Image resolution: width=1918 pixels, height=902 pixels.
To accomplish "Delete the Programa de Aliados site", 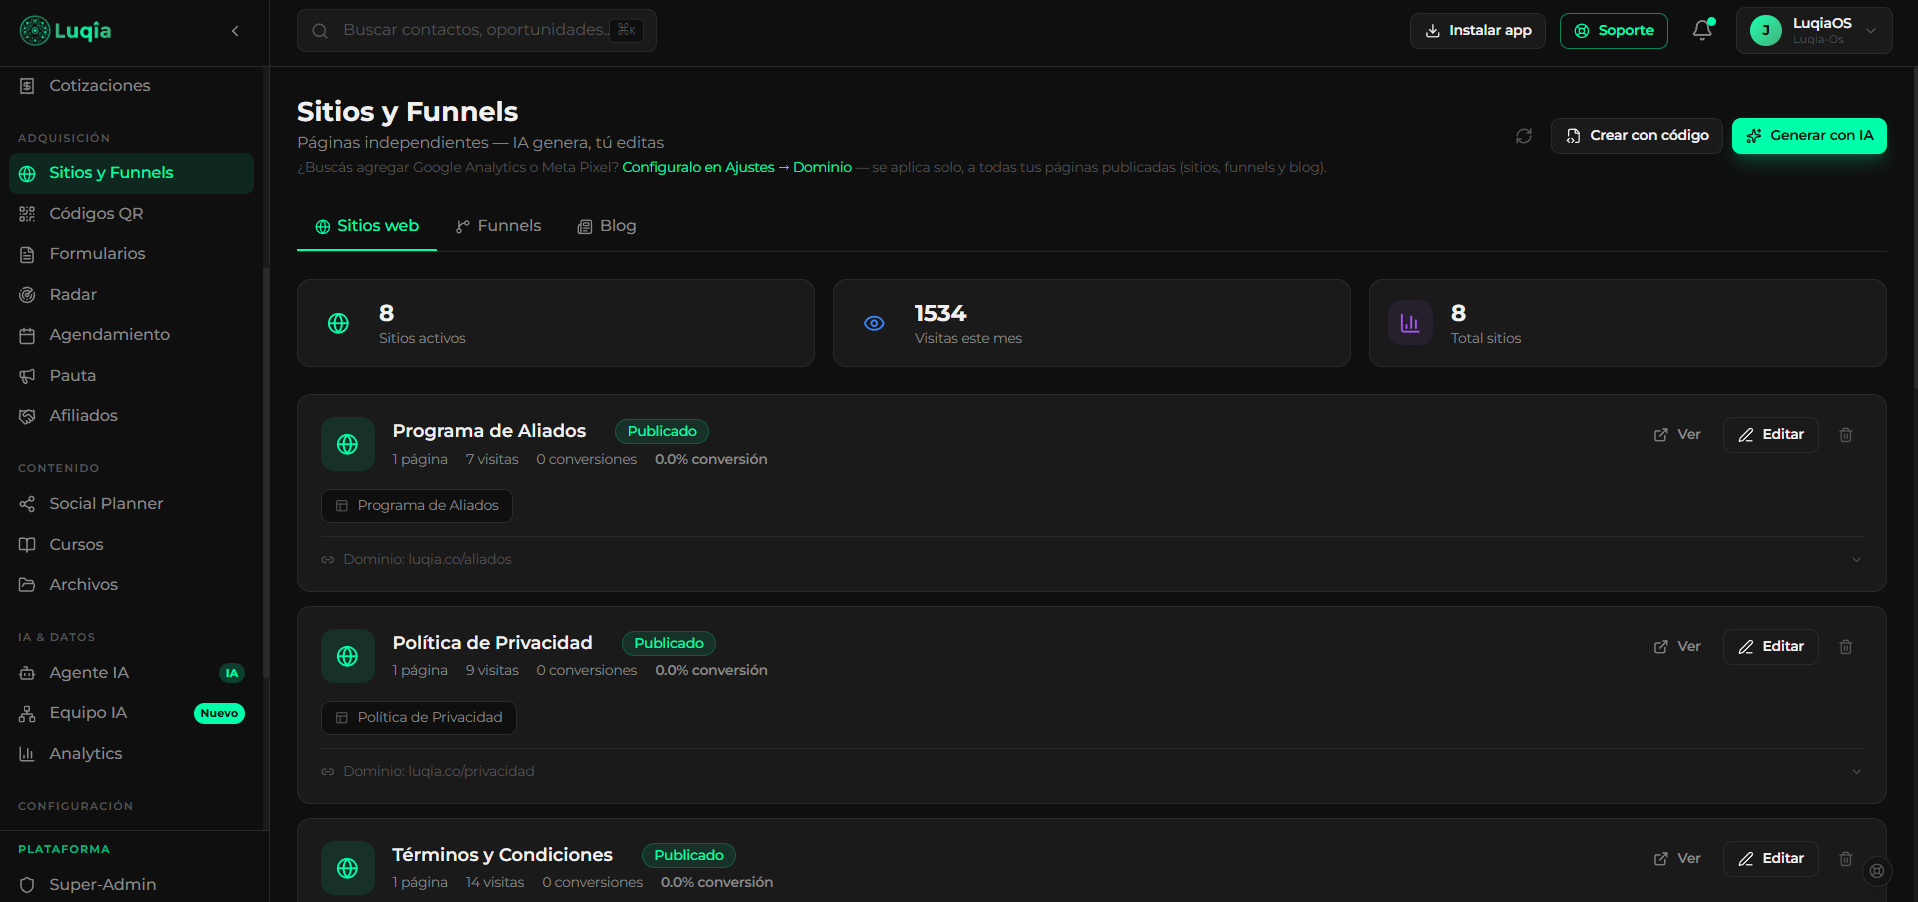I will coord(1846,435).
